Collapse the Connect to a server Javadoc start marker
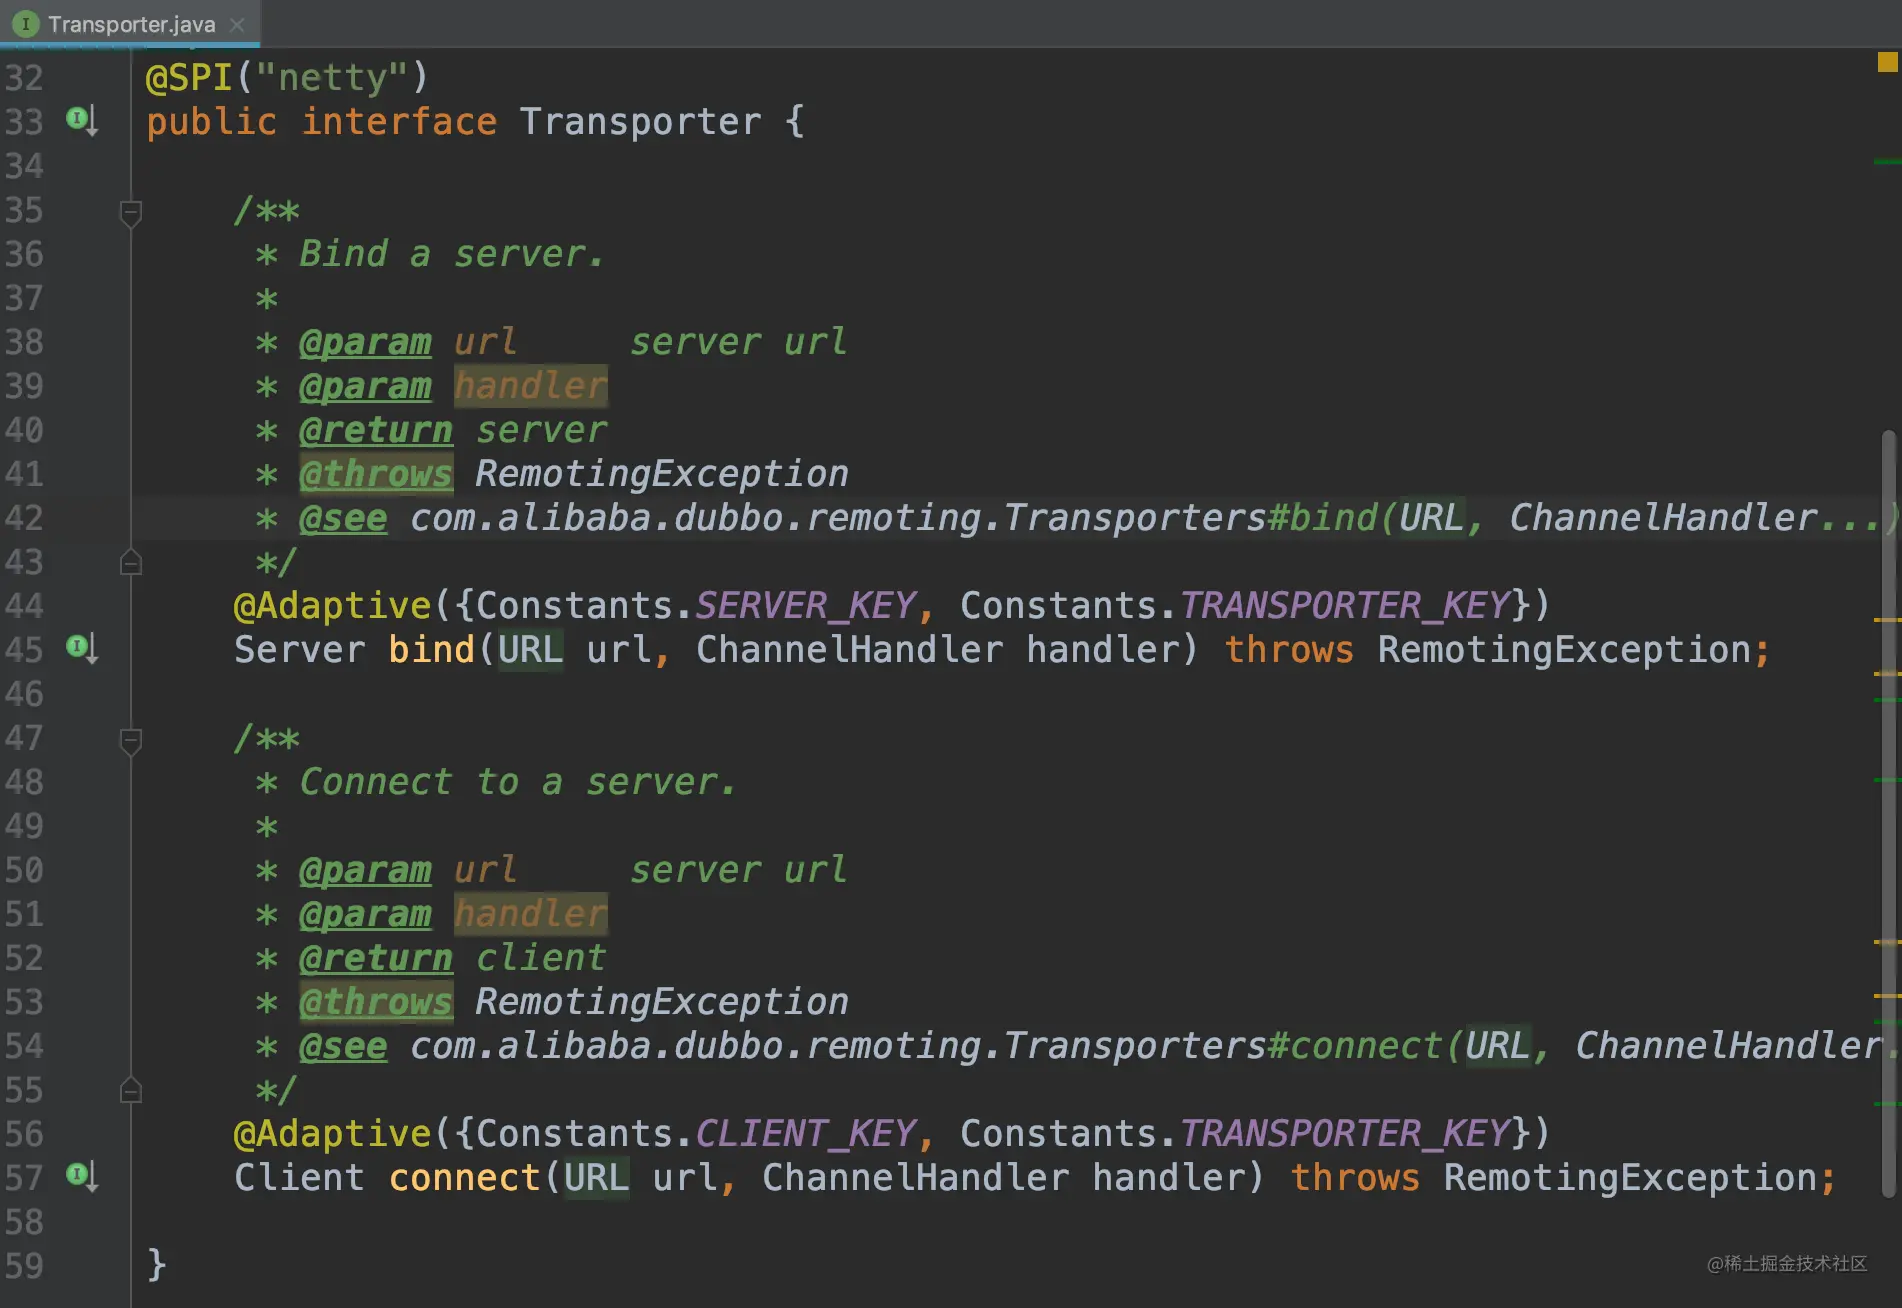 point(130,740)
